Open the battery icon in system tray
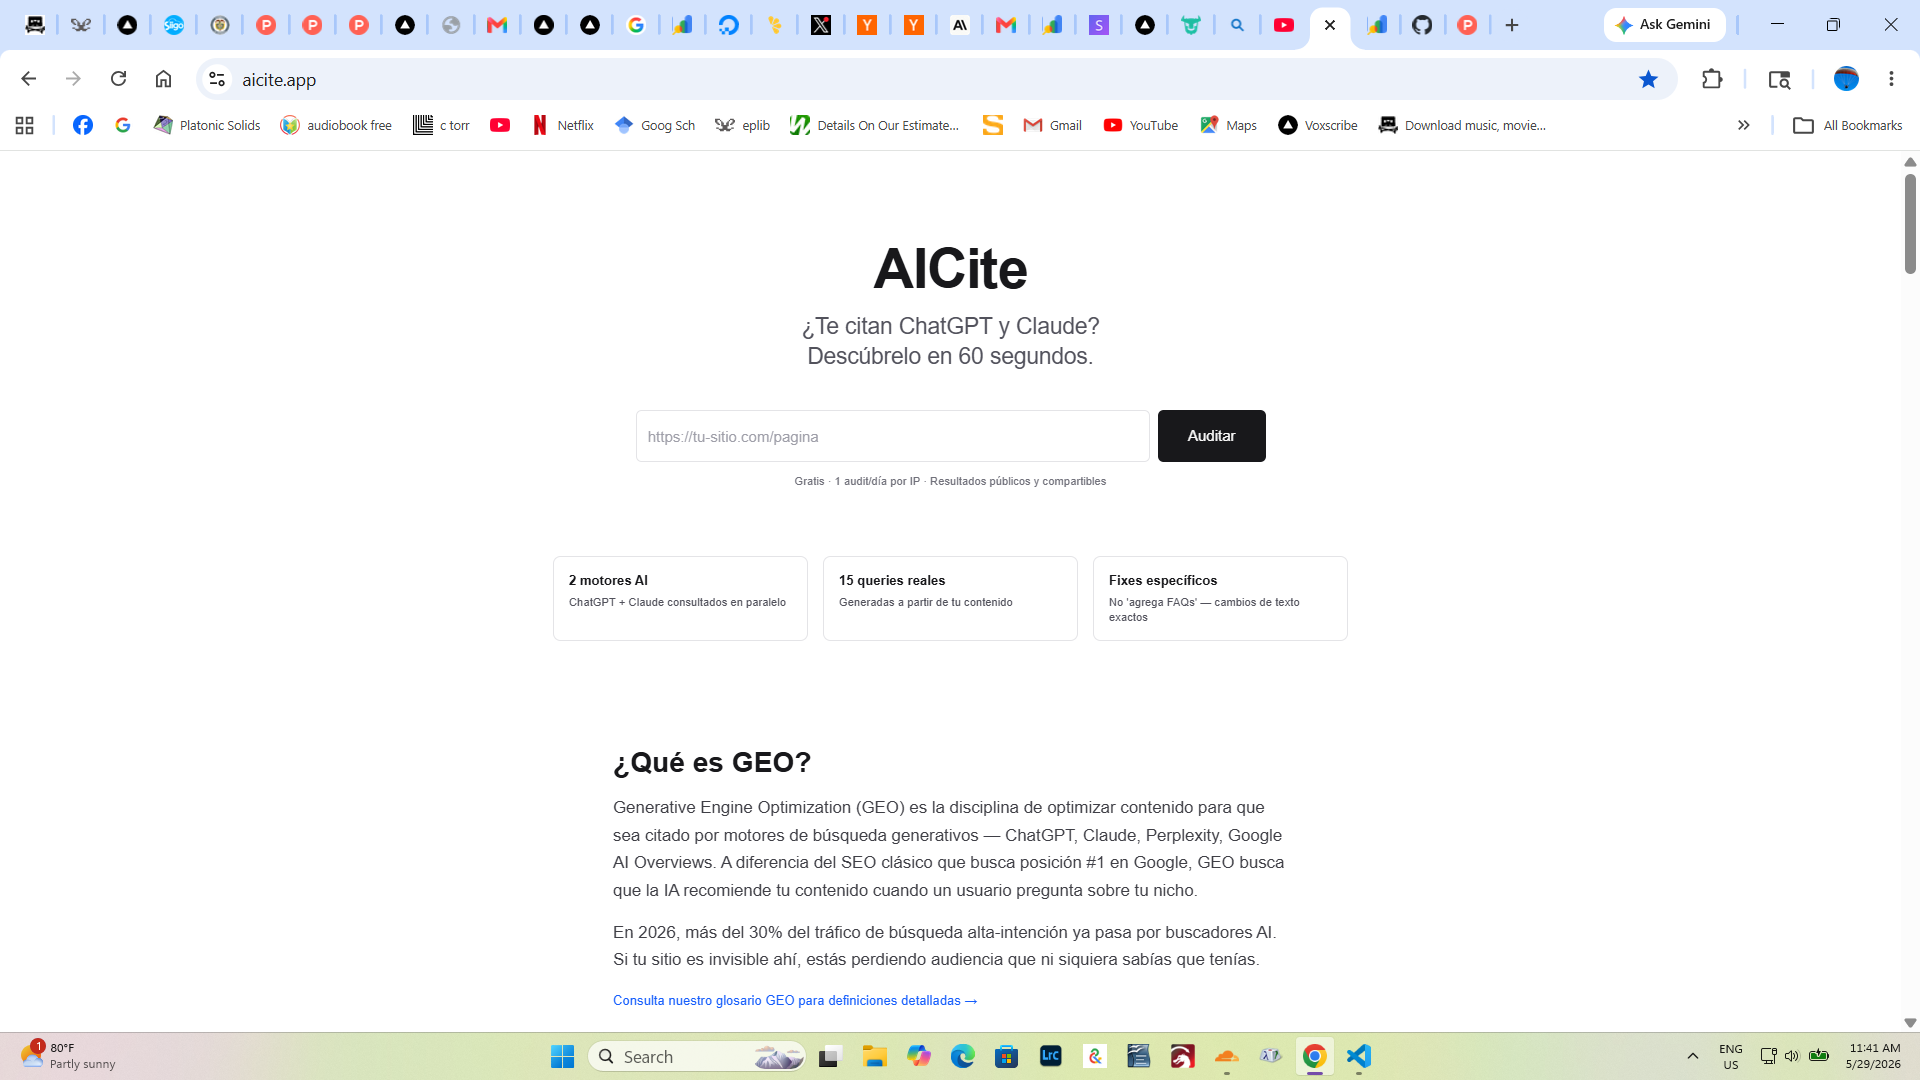Screen dimensions: 1920x1080 1819,1056
